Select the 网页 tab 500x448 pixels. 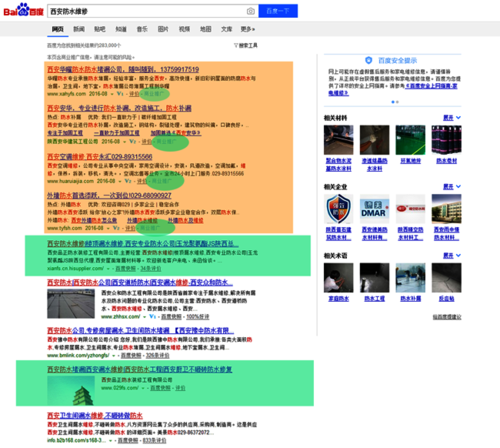(x=57, y=29)
